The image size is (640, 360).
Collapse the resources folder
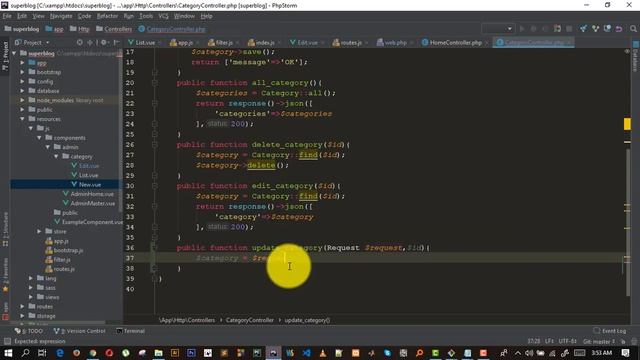(x=22, y=119)
